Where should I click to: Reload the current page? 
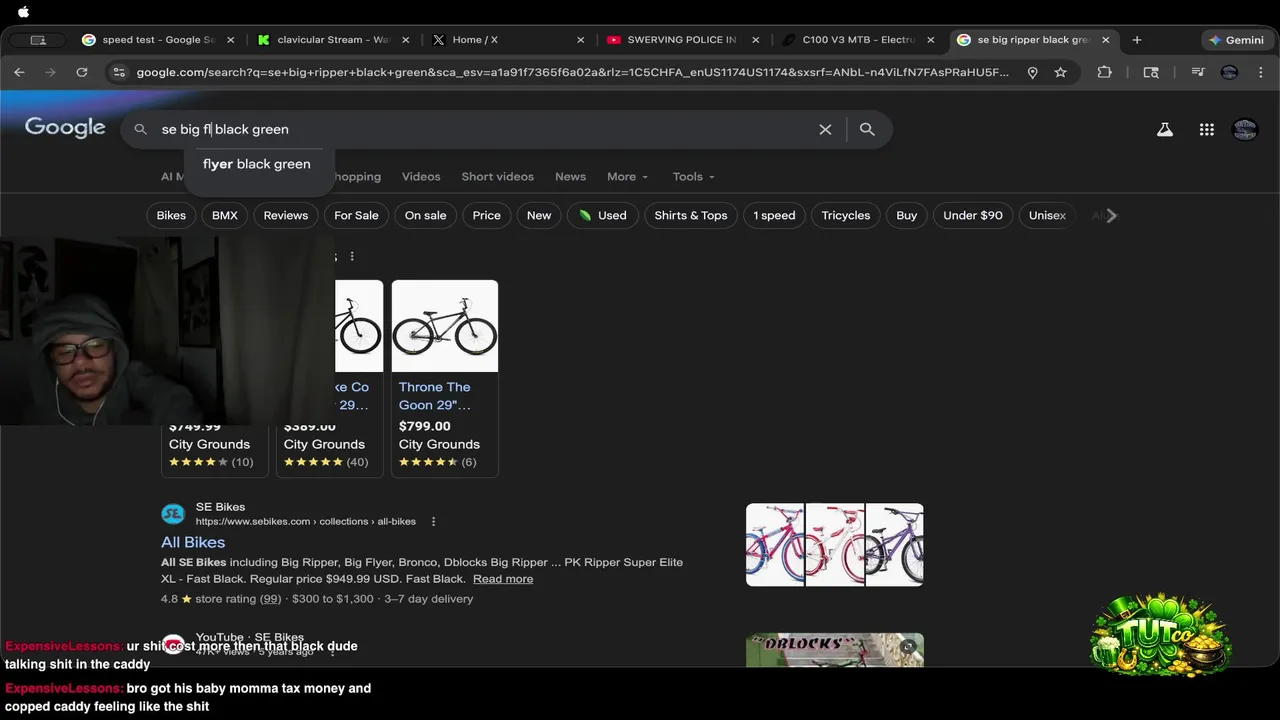tap(82, 72)
